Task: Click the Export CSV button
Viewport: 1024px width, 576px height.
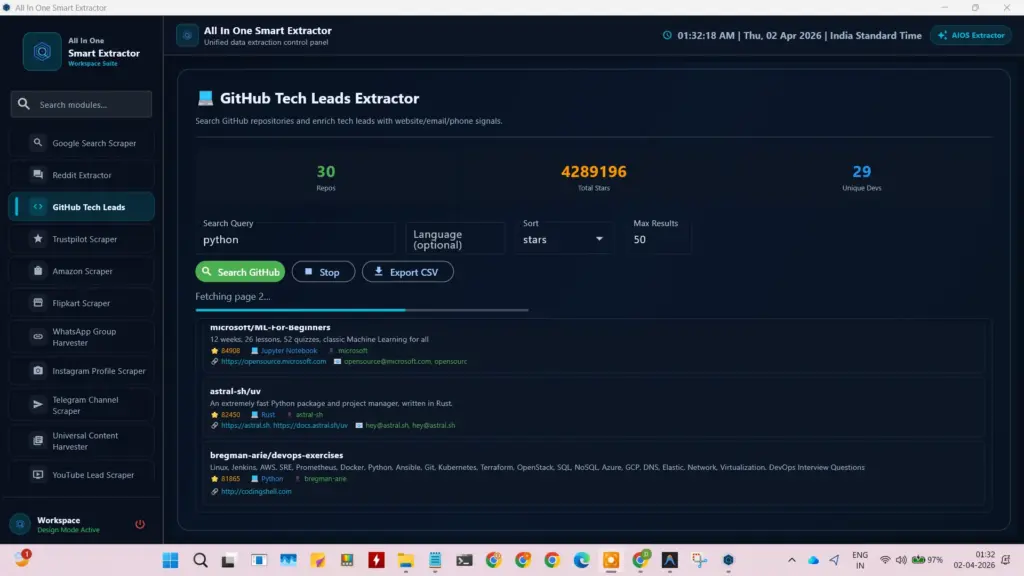Action: pyautogui.click(x=408, y=272)
